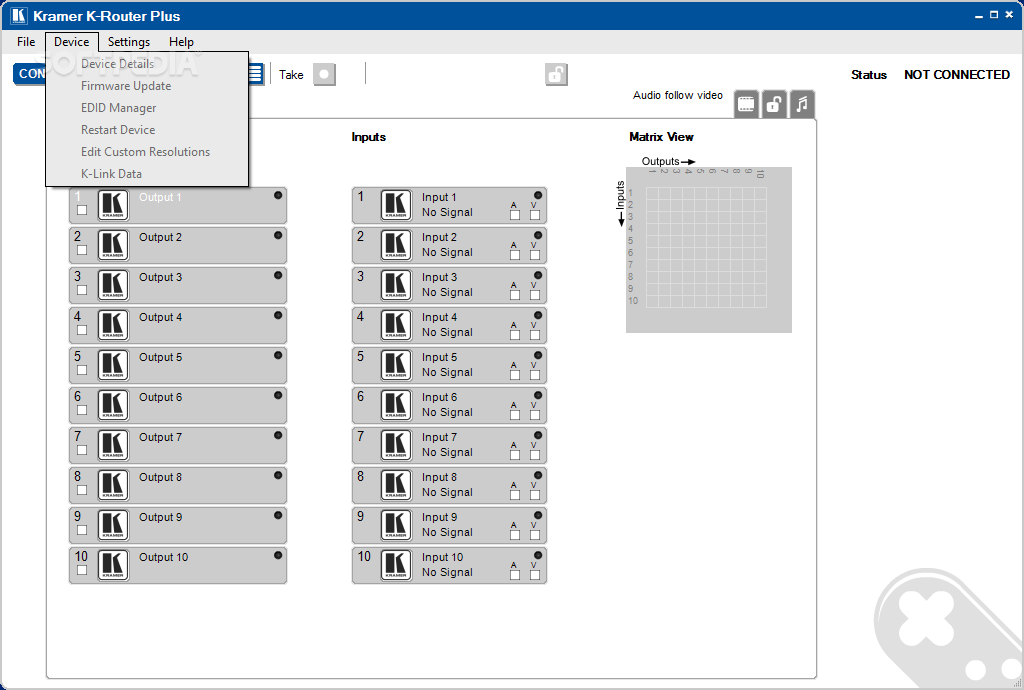Screen dimensions: 1024x690
Task: Open the Help menu
Action: tap(181, 42)
